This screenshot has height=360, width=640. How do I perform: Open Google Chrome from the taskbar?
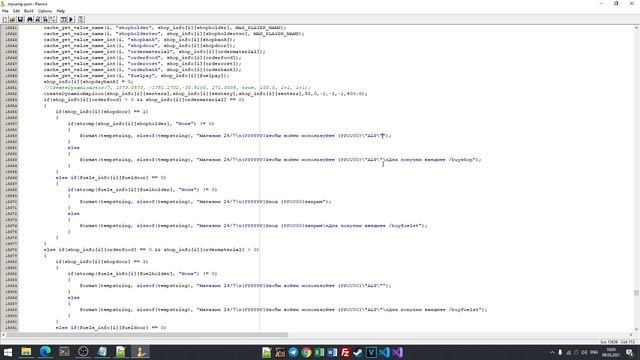pos(306,352)
